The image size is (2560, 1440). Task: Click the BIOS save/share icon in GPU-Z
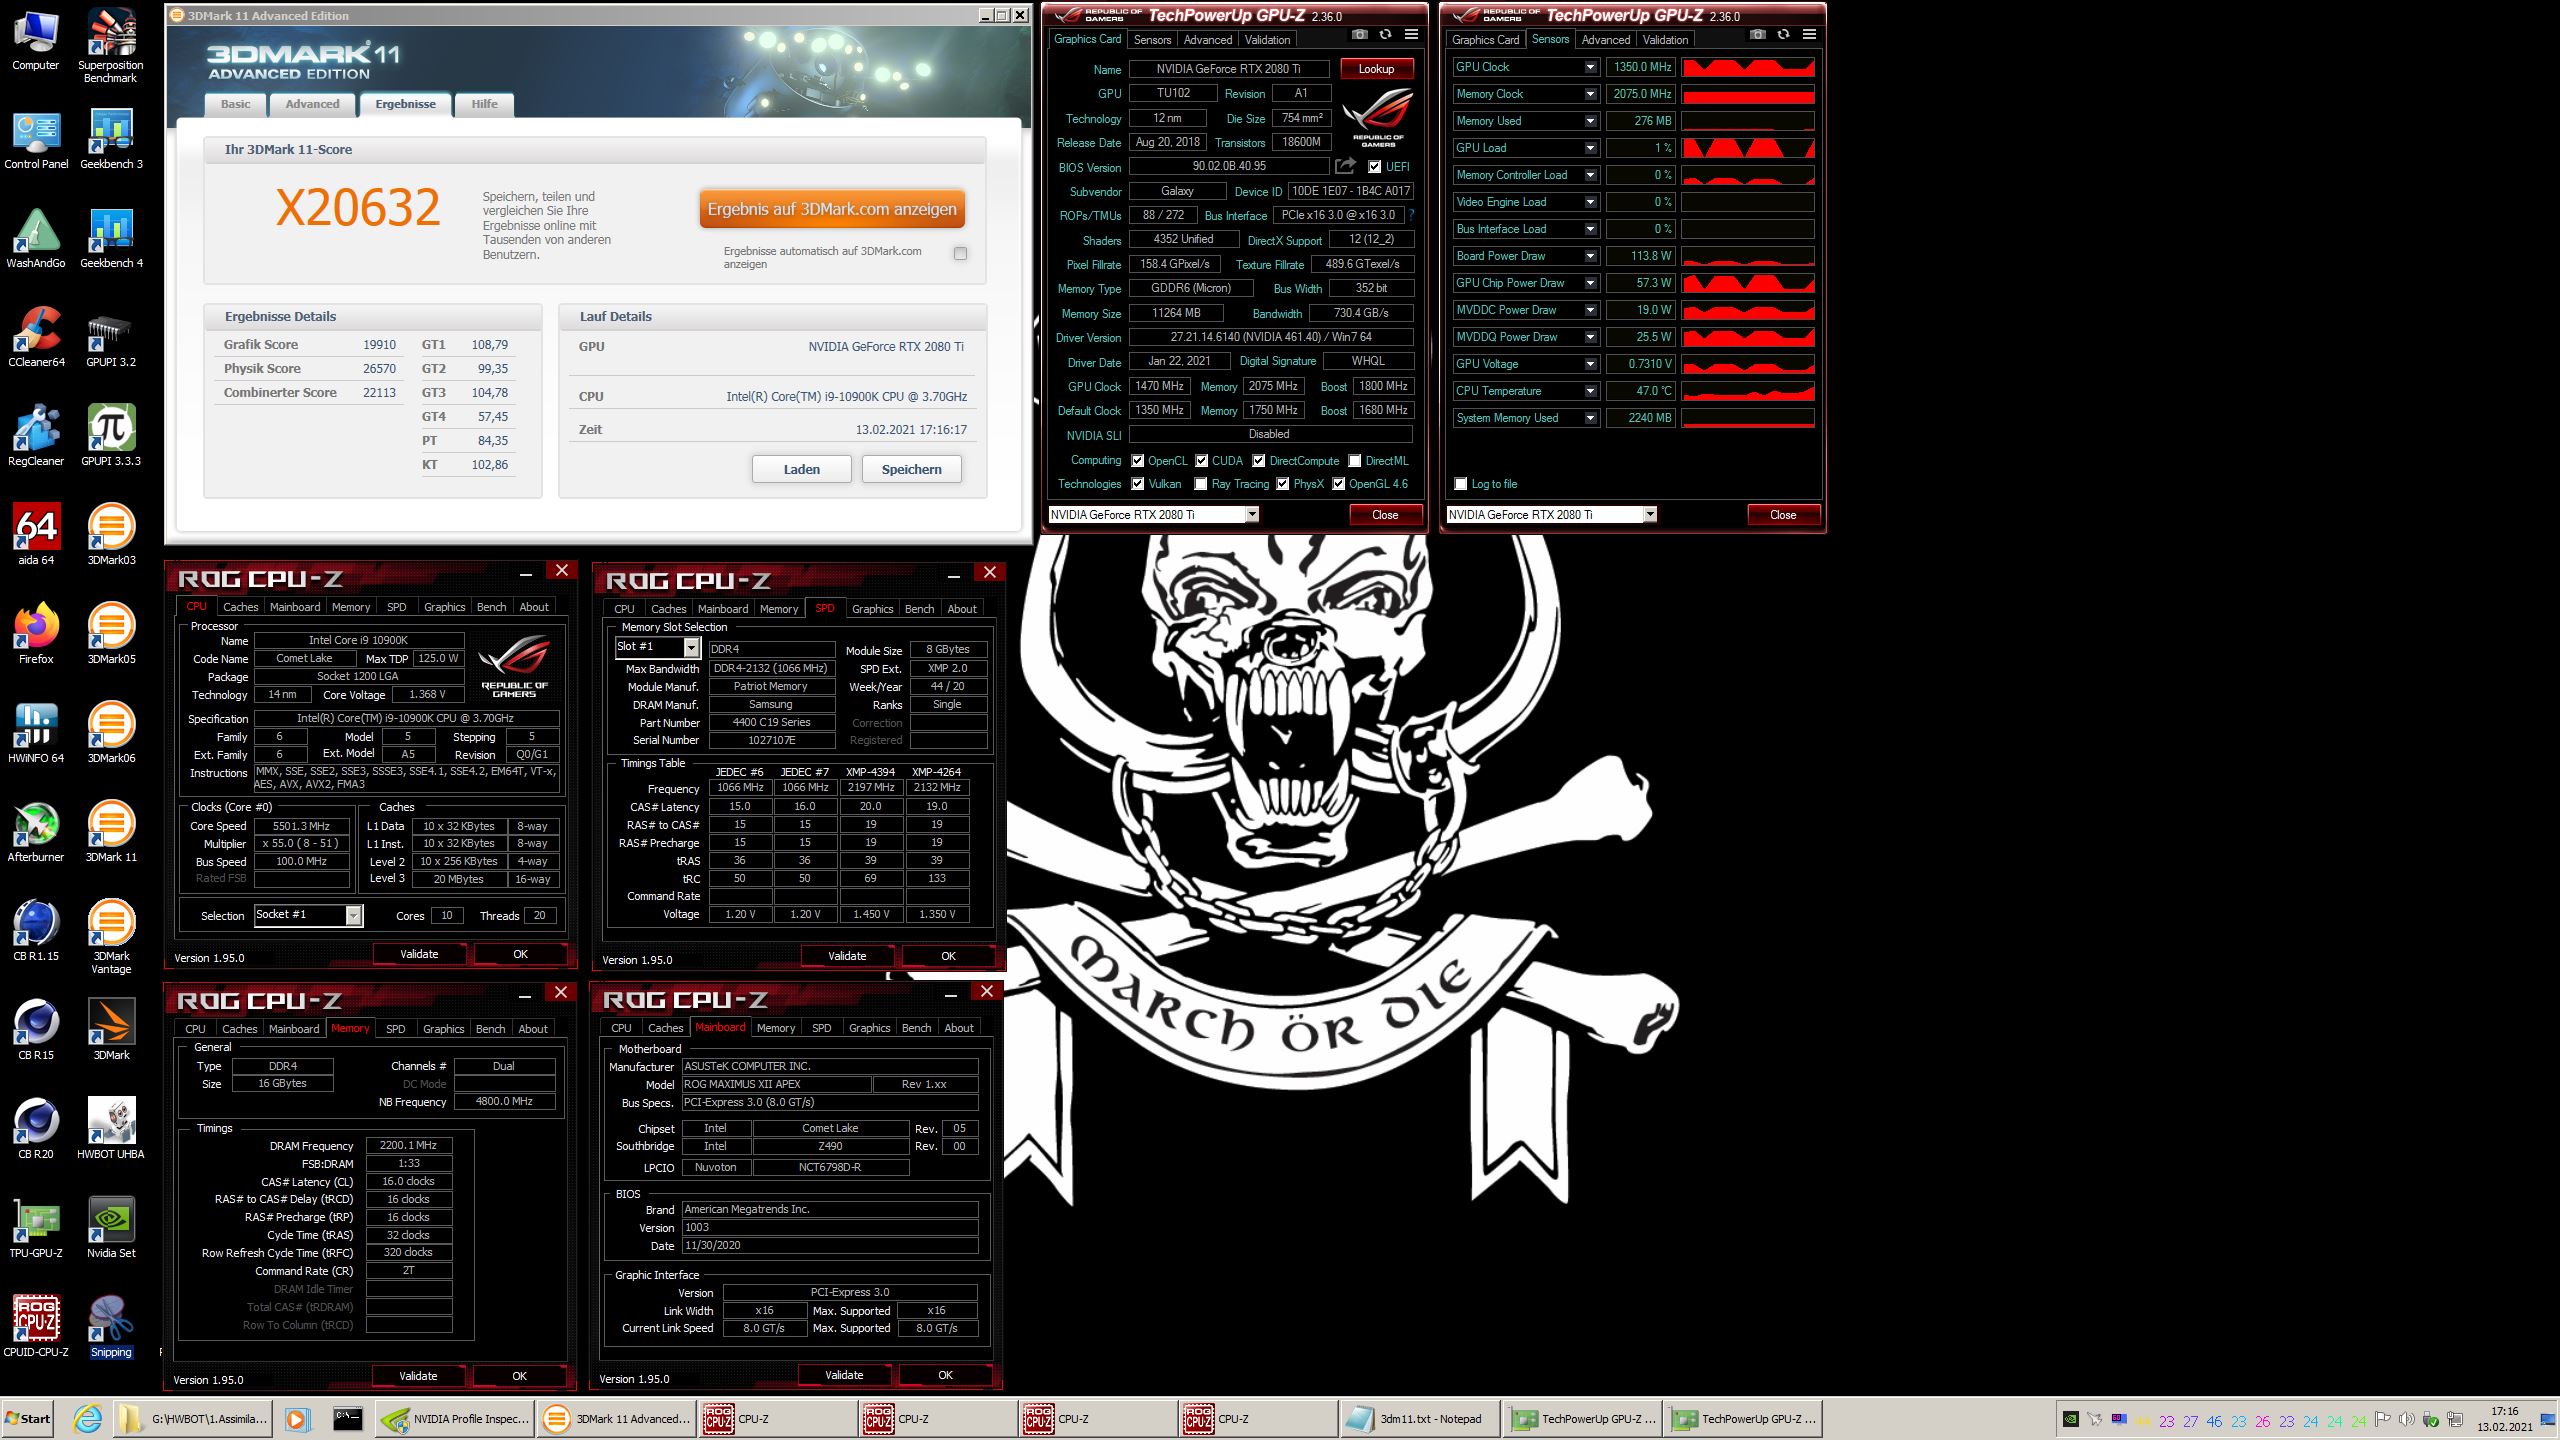[x=1346, y=166]
